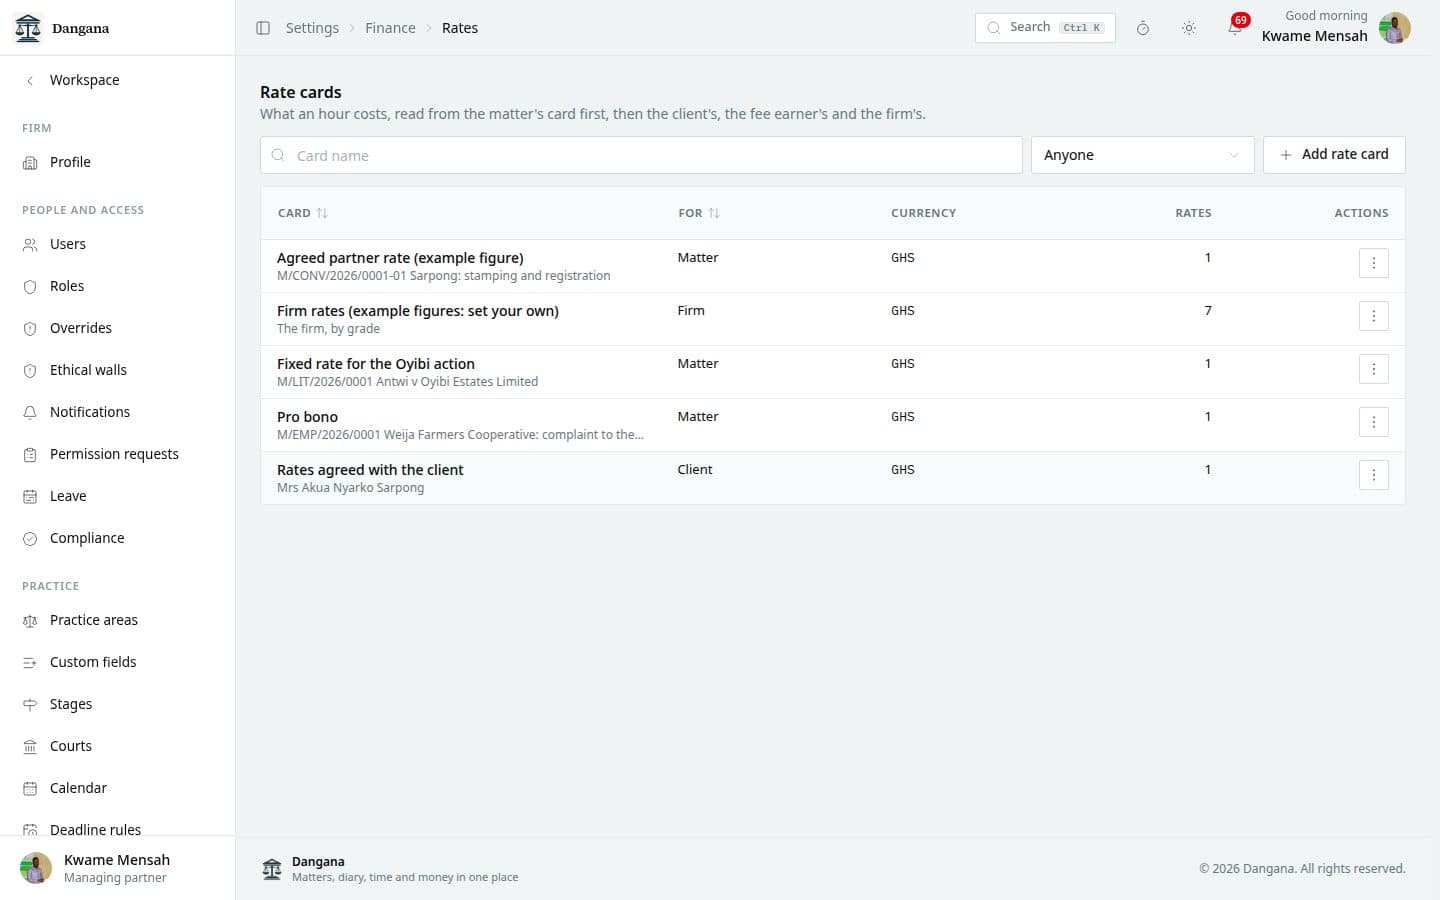
Task: Open the Anyone filter dropdown
Action: click(x=1142, y=155)
